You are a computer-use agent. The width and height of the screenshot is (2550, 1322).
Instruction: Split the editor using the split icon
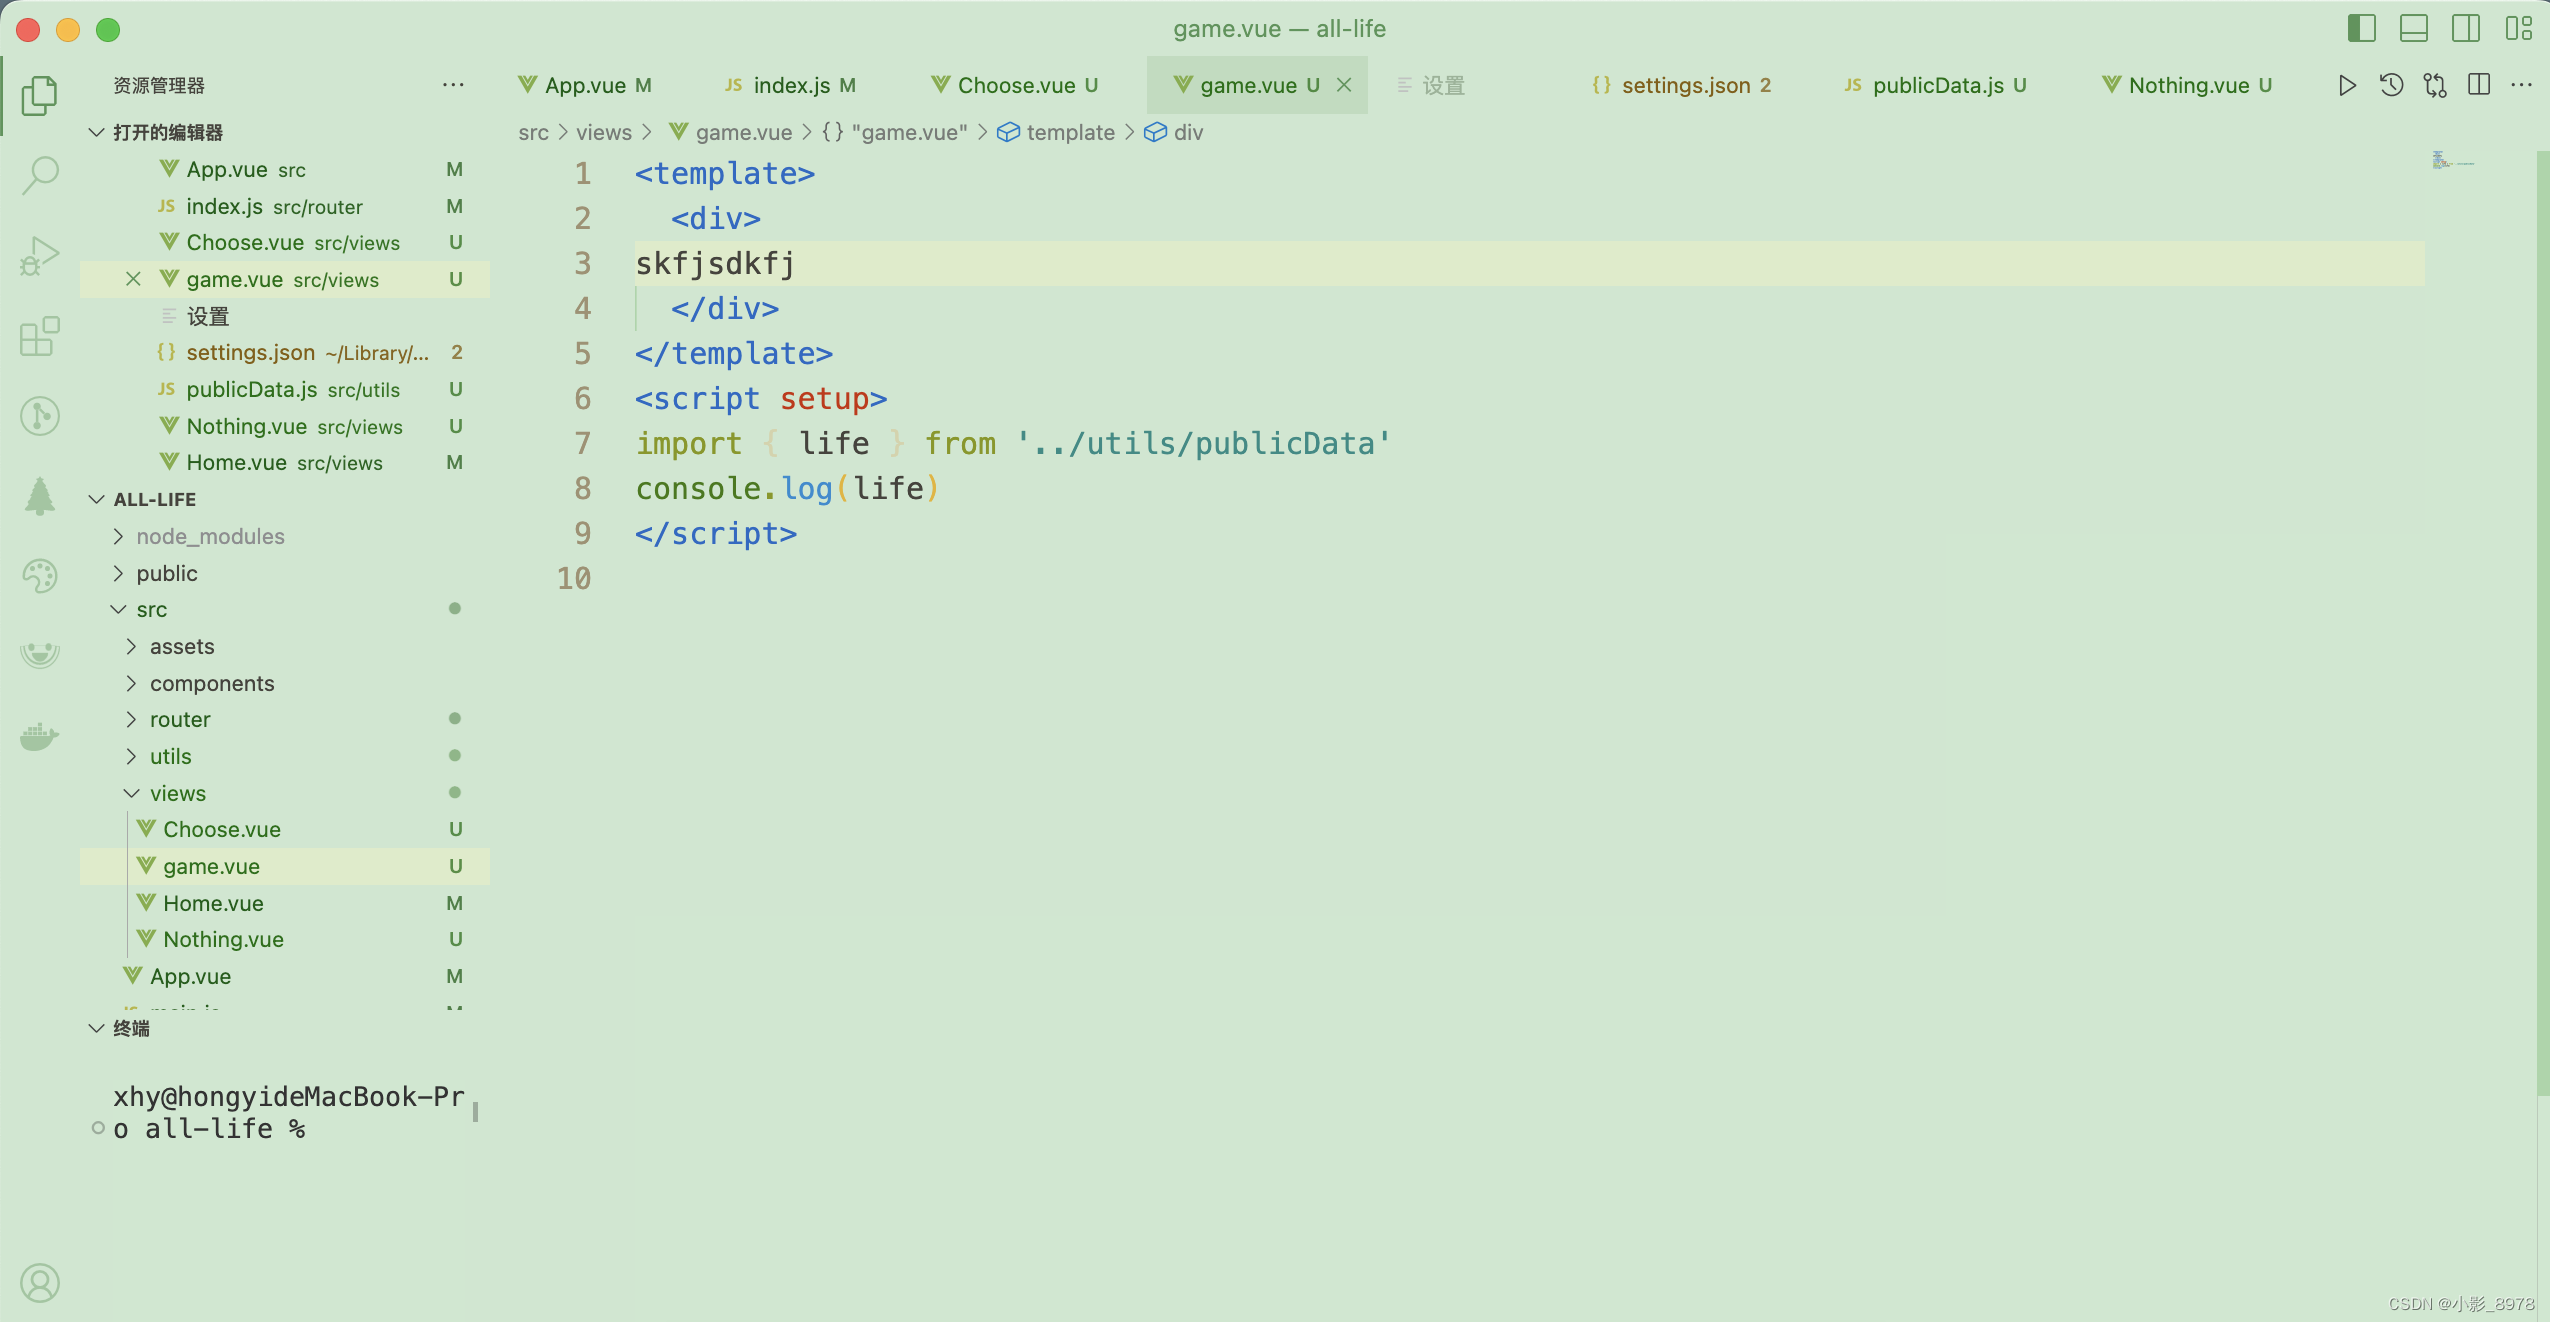click(2479, 85)
